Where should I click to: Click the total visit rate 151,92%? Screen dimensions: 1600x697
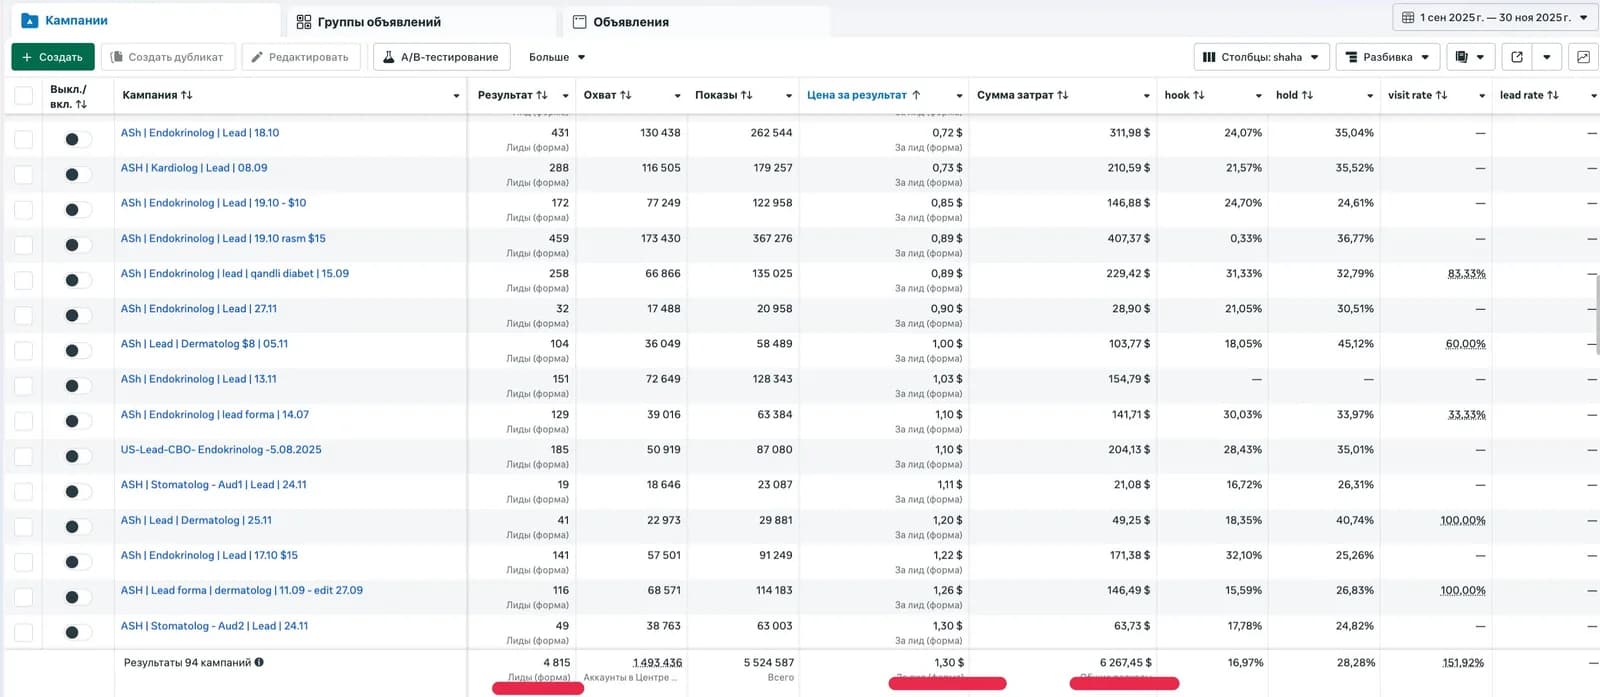tap(1464, 662)
